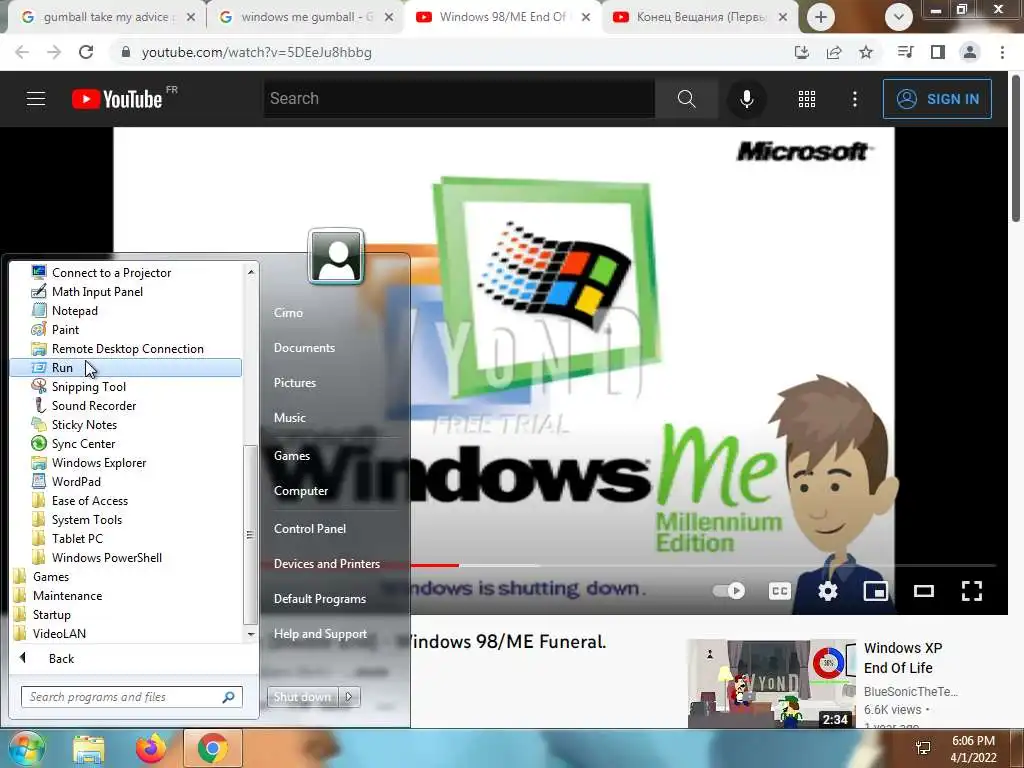Viewport: 1024px width, 768px height.
Task: Open the YouTube apps grid
Action: tap(807, 99)
